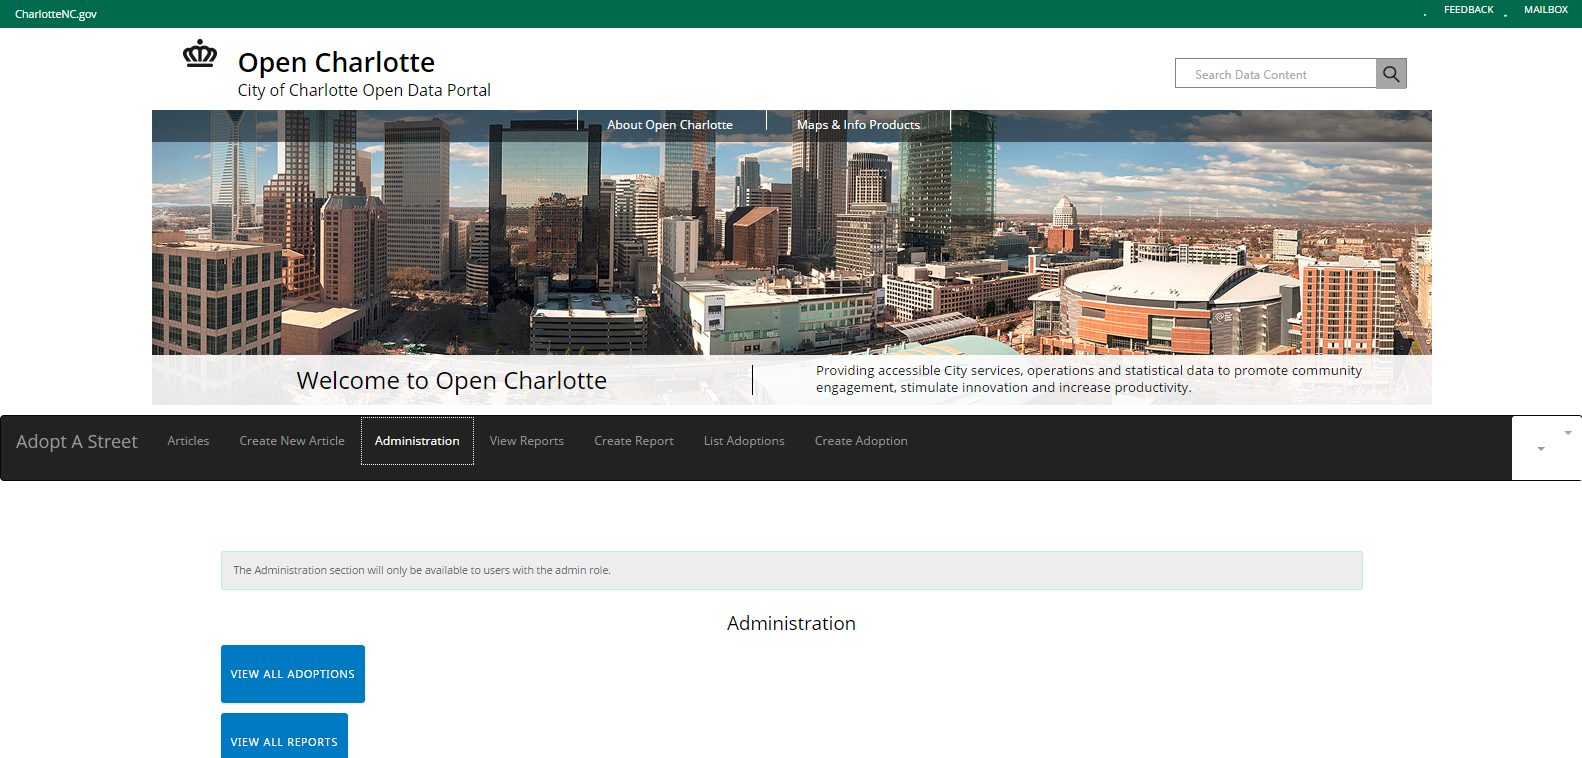Go to View Reports
The image size is (1582, 758).
click(x=526, y=441)
